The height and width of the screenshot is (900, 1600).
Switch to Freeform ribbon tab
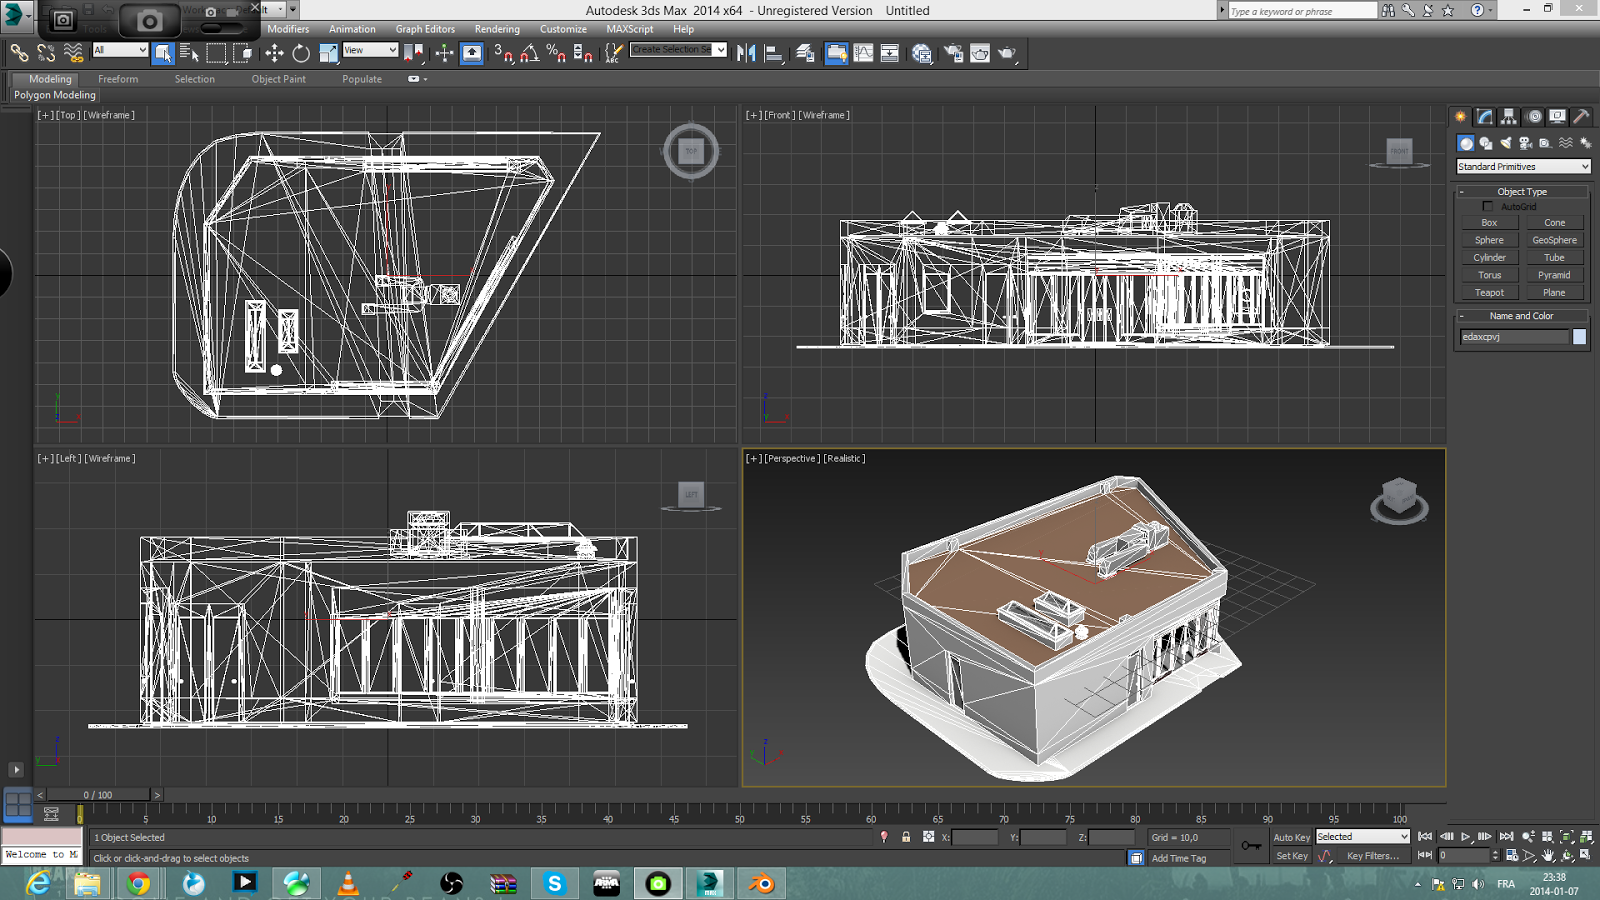tap(118, 79)
